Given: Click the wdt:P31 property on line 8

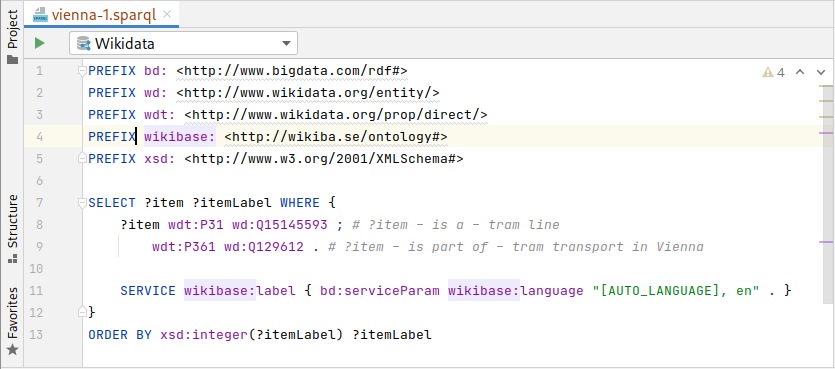Looking at the screenshot, I should (196, 225).
